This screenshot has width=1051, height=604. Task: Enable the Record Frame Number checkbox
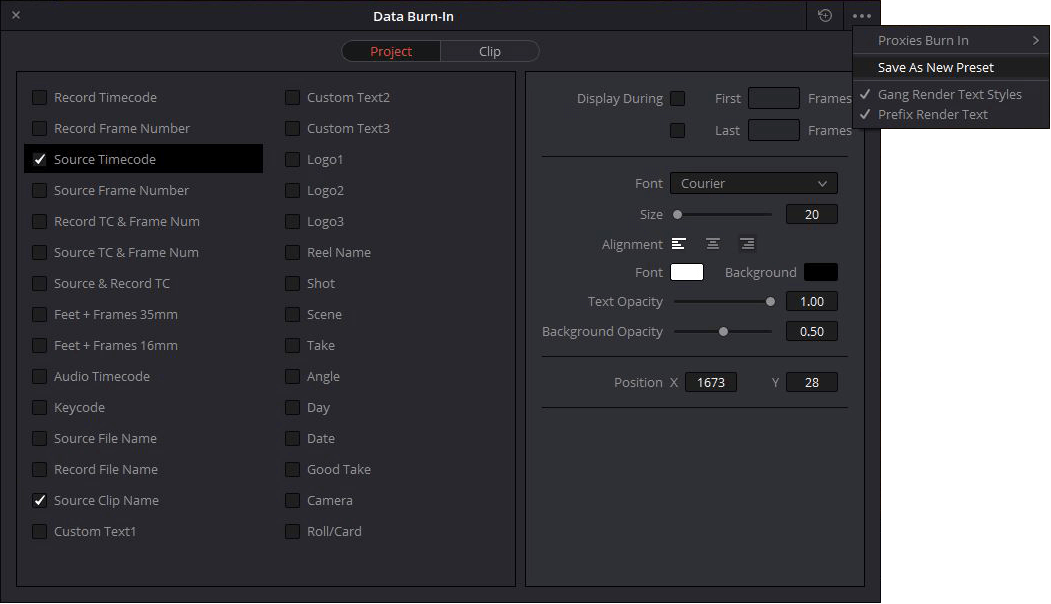40,129
